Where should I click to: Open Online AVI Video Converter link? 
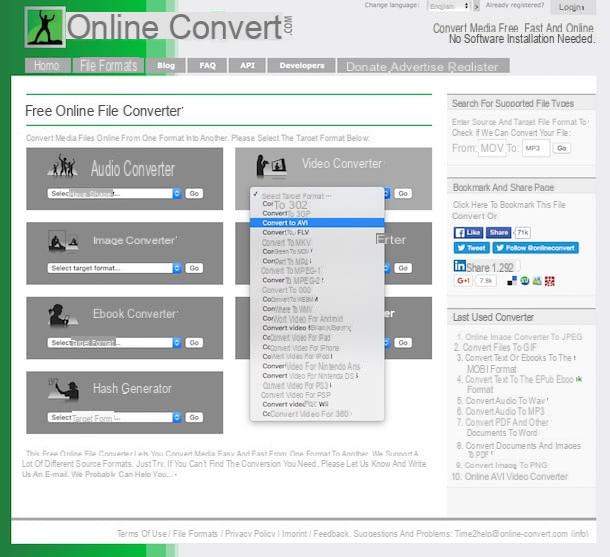pos(516,476)
